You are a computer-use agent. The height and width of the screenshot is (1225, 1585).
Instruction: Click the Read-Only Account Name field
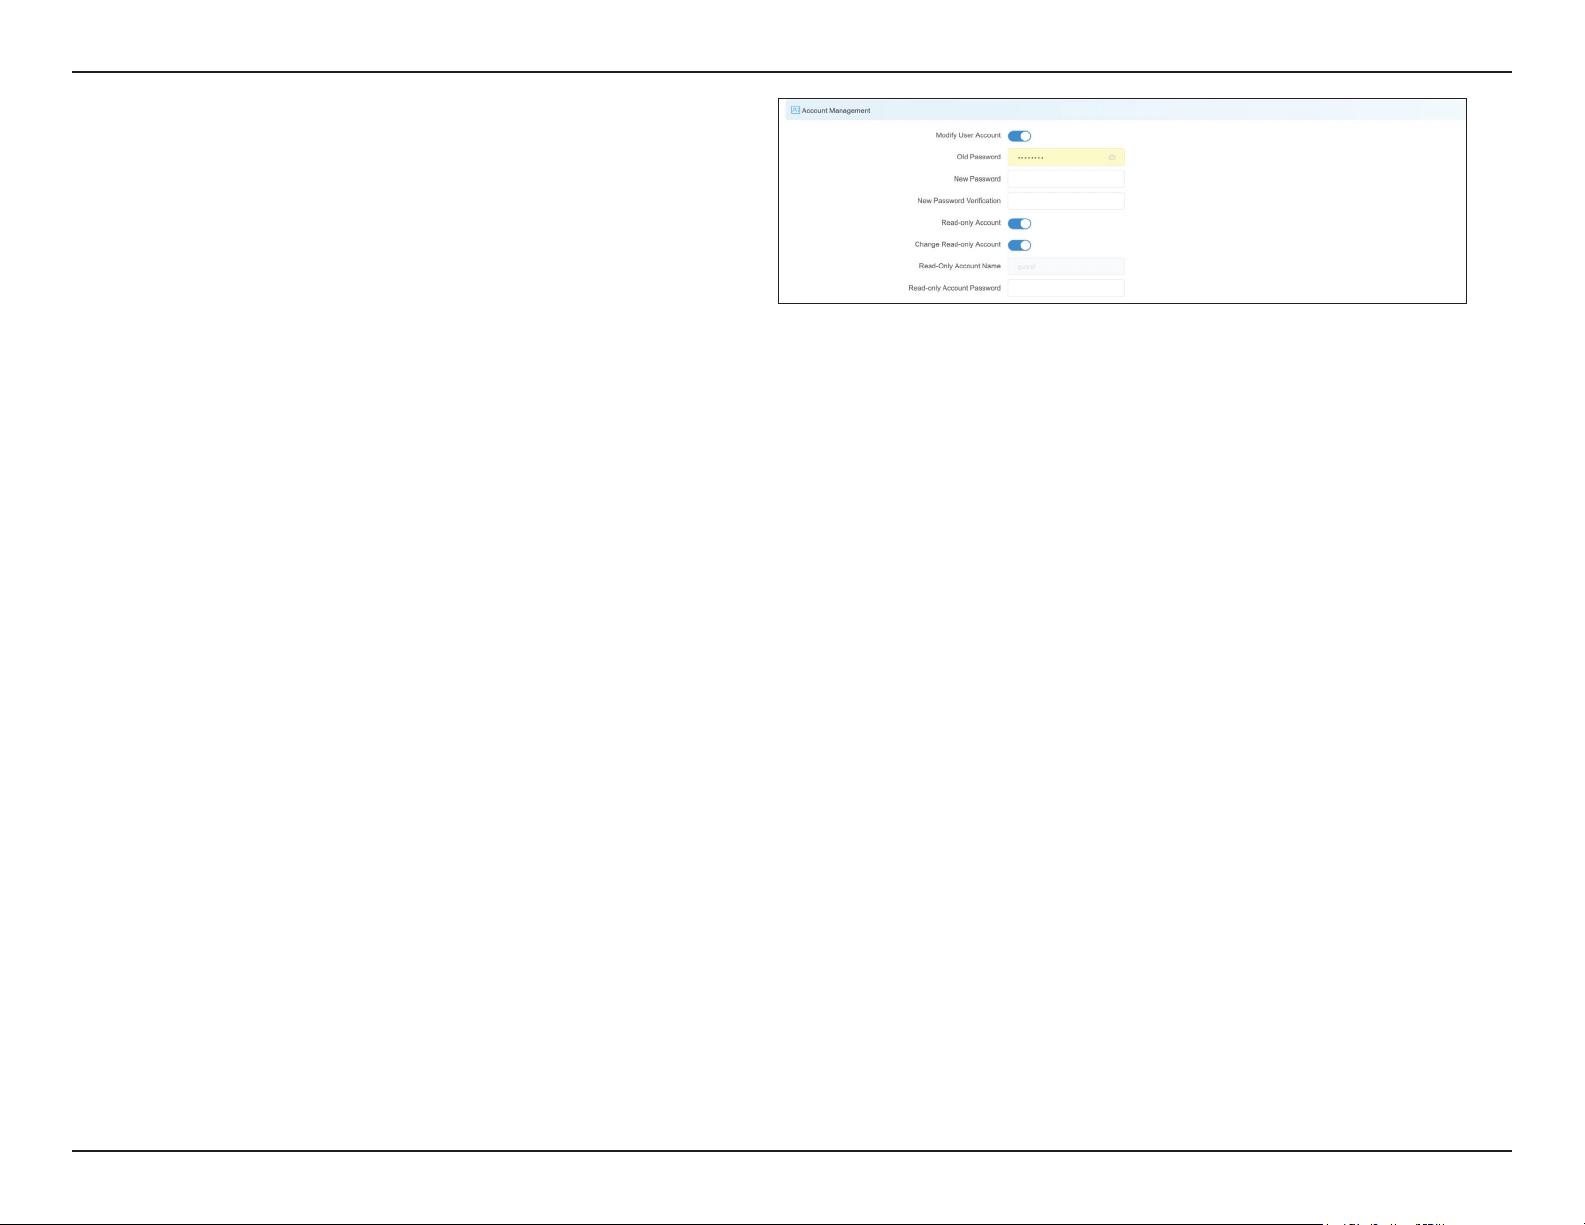click(1065, 266)
